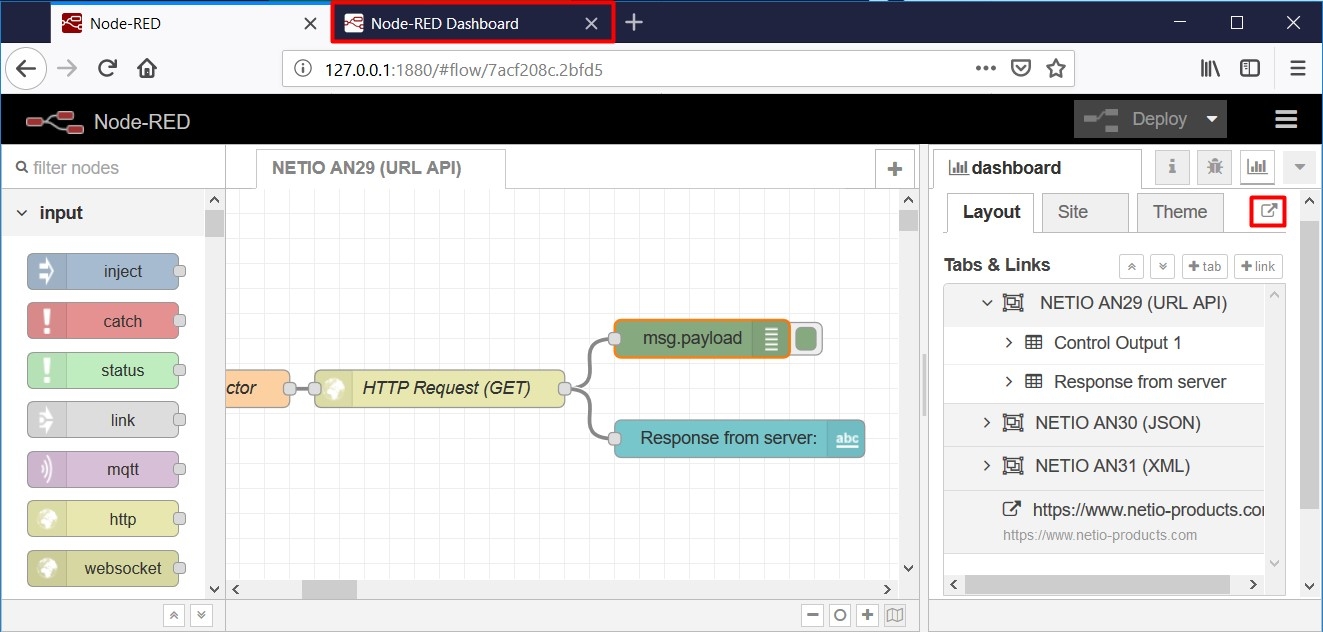Add a new flow tab with plus

[x=894, y=169]
